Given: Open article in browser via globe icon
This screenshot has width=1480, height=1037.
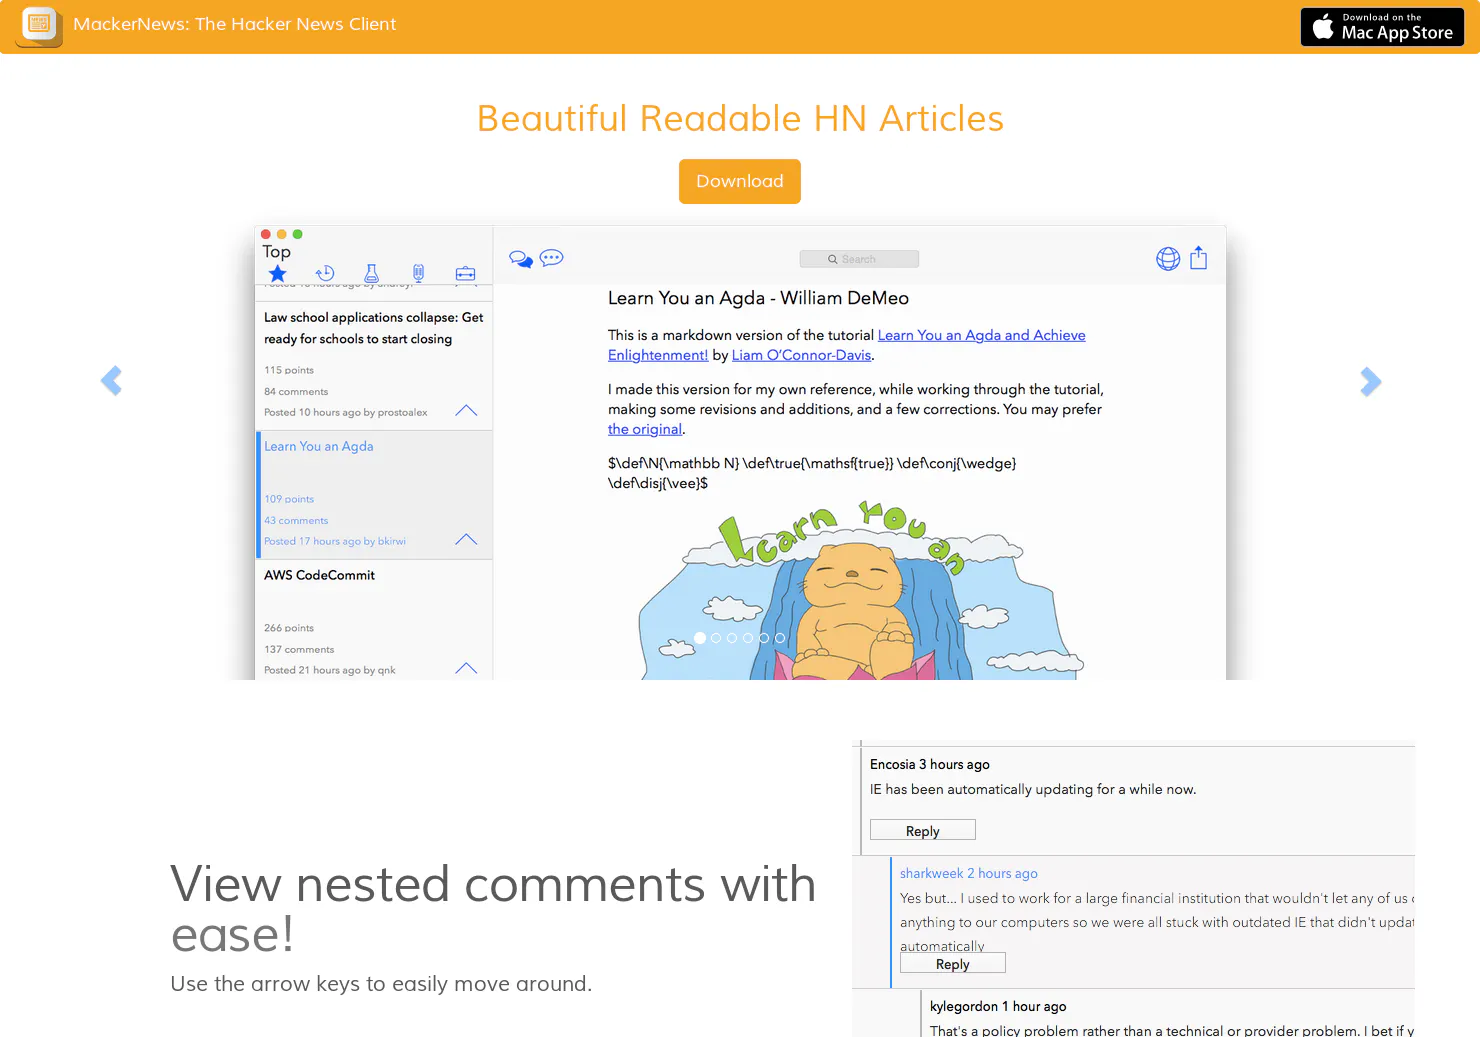Looking at the screenshot, I should 1168,259.
